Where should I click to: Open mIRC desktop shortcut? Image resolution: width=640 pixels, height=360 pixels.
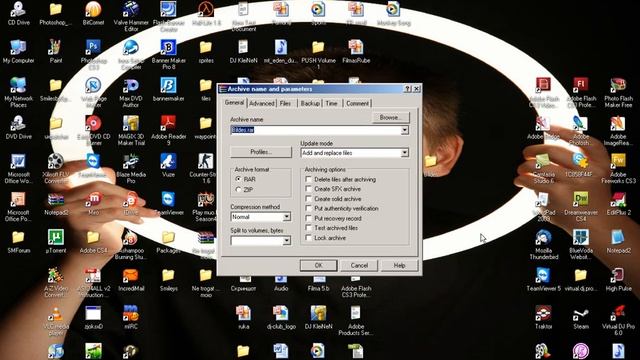[x=131, y=318]
